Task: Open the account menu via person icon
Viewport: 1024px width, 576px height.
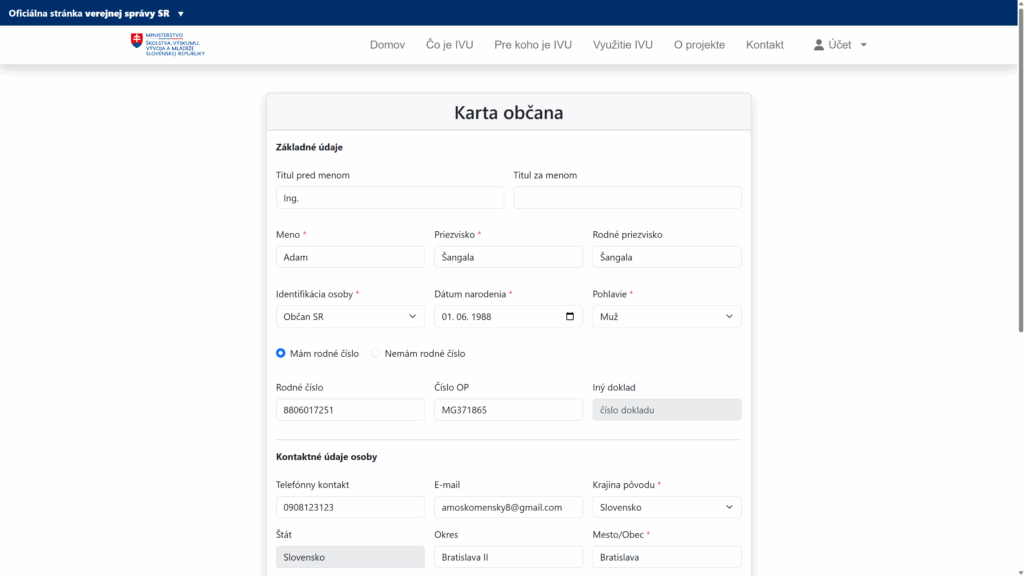Action: tap(817, 44)
